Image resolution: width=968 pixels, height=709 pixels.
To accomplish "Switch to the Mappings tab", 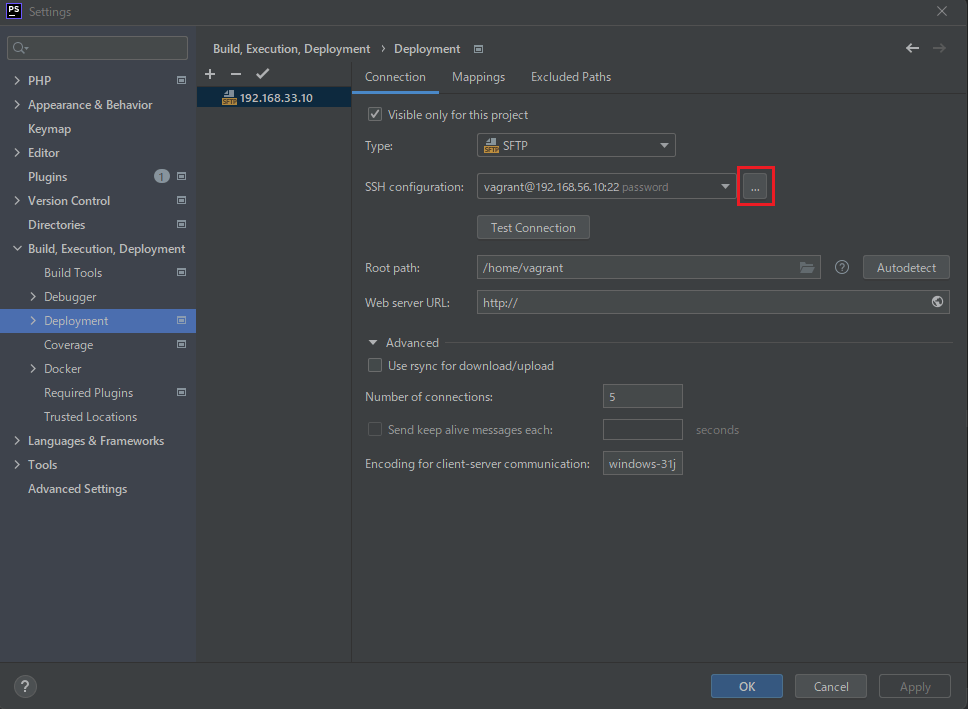I will tap(478, 77).
